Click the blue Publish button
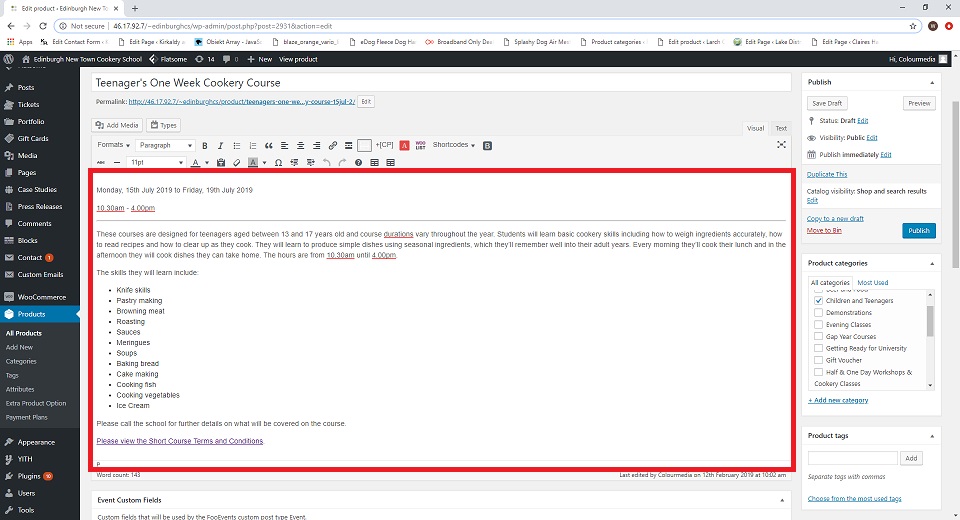Image resolution: width=960 pixels, height=520 pixels. (x=918, y=231)
